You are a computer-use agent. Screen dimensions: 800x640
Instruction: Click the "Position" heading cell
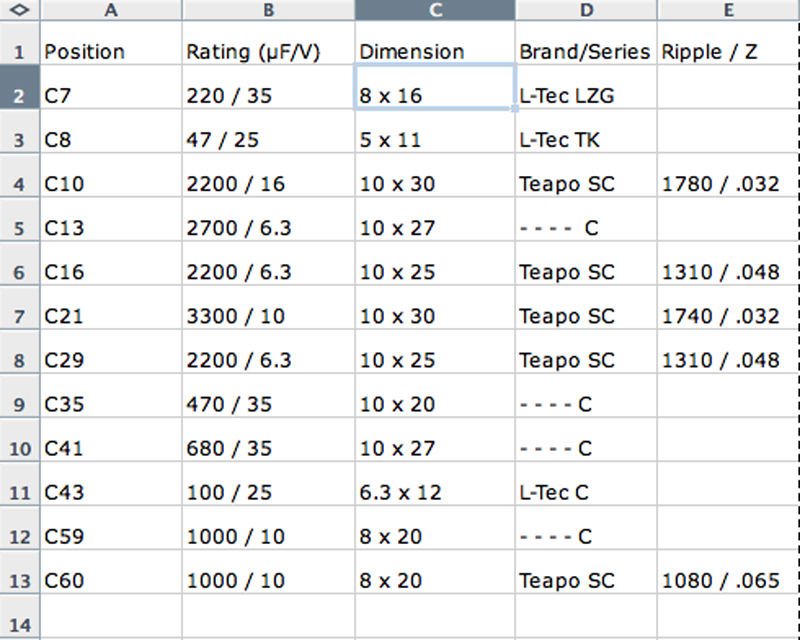[x=111, y=52]
